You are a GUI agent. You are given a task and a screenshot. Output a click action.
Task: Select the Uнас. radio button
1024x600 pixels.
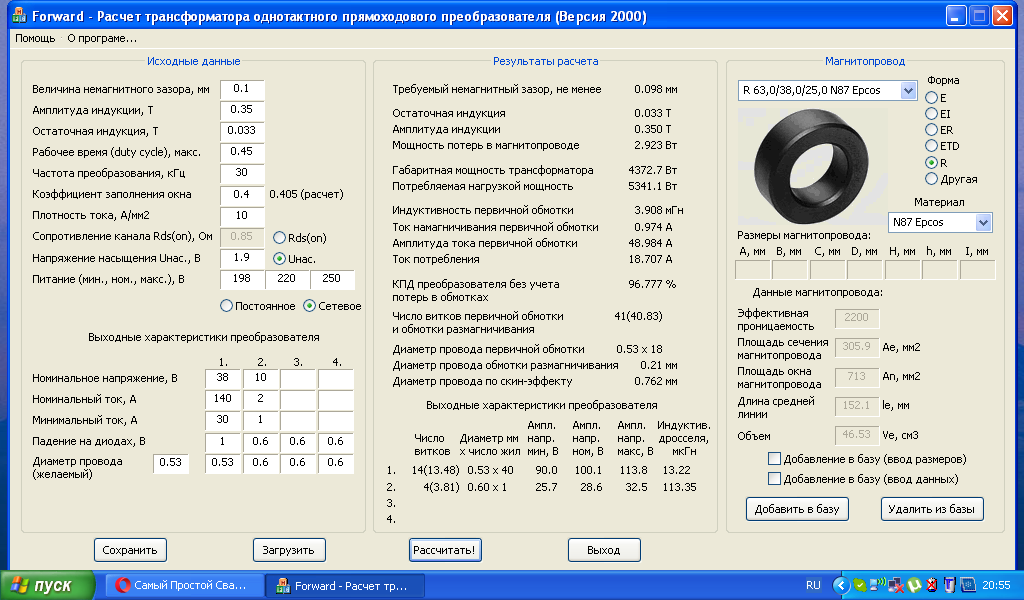coord(280,259)
